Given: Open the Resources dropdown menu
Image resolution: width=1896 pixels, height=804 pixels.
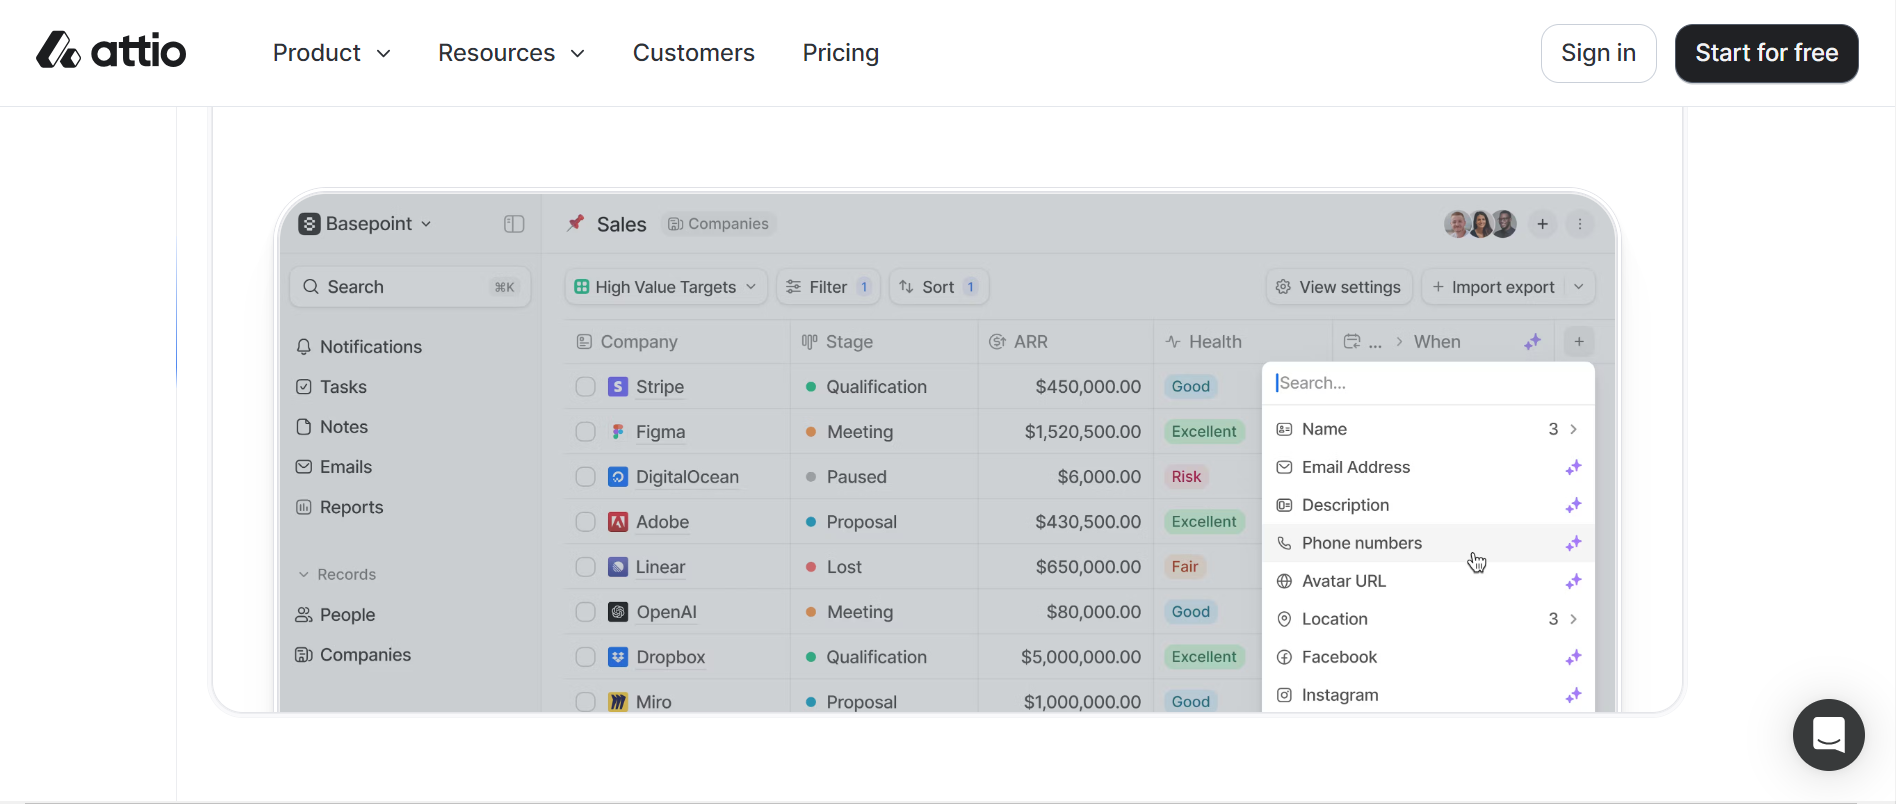Looking at the screenshot, I should [x=511, y=52].
